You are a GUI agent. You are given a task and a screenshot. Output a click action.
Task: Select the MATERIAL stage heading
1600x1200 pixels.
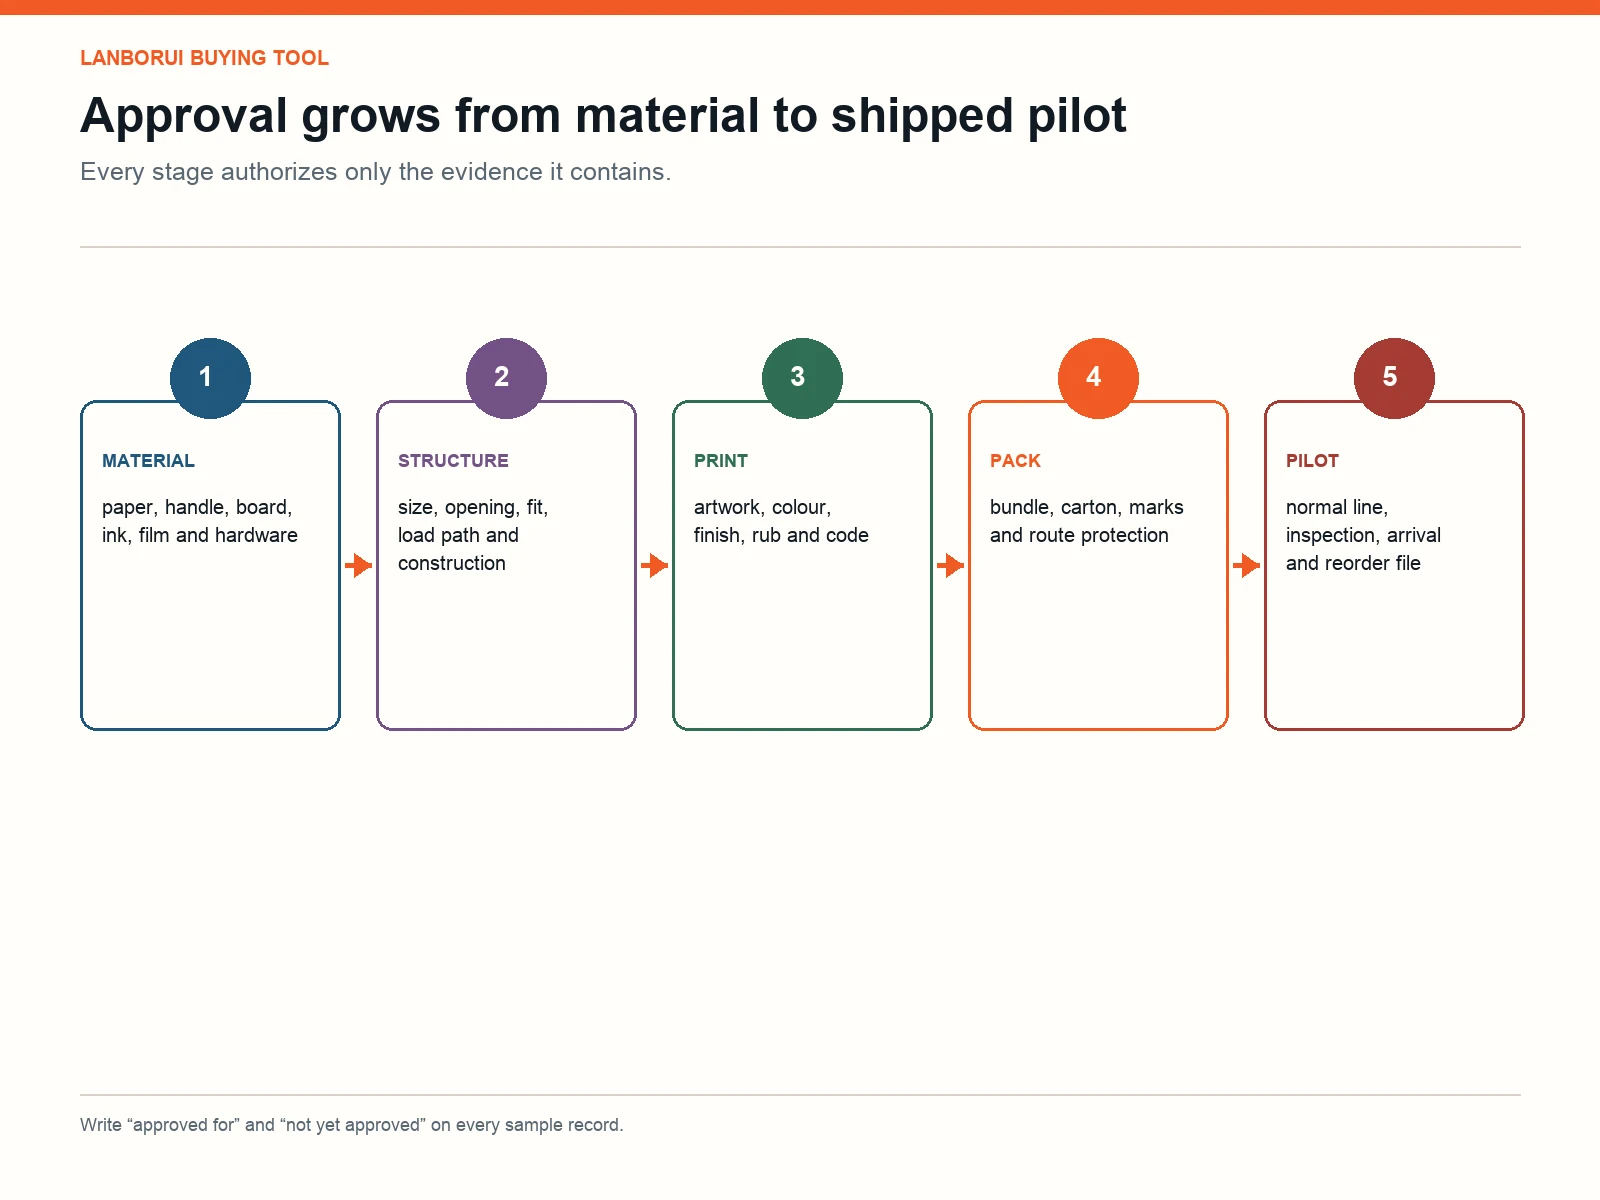(148, 461)
